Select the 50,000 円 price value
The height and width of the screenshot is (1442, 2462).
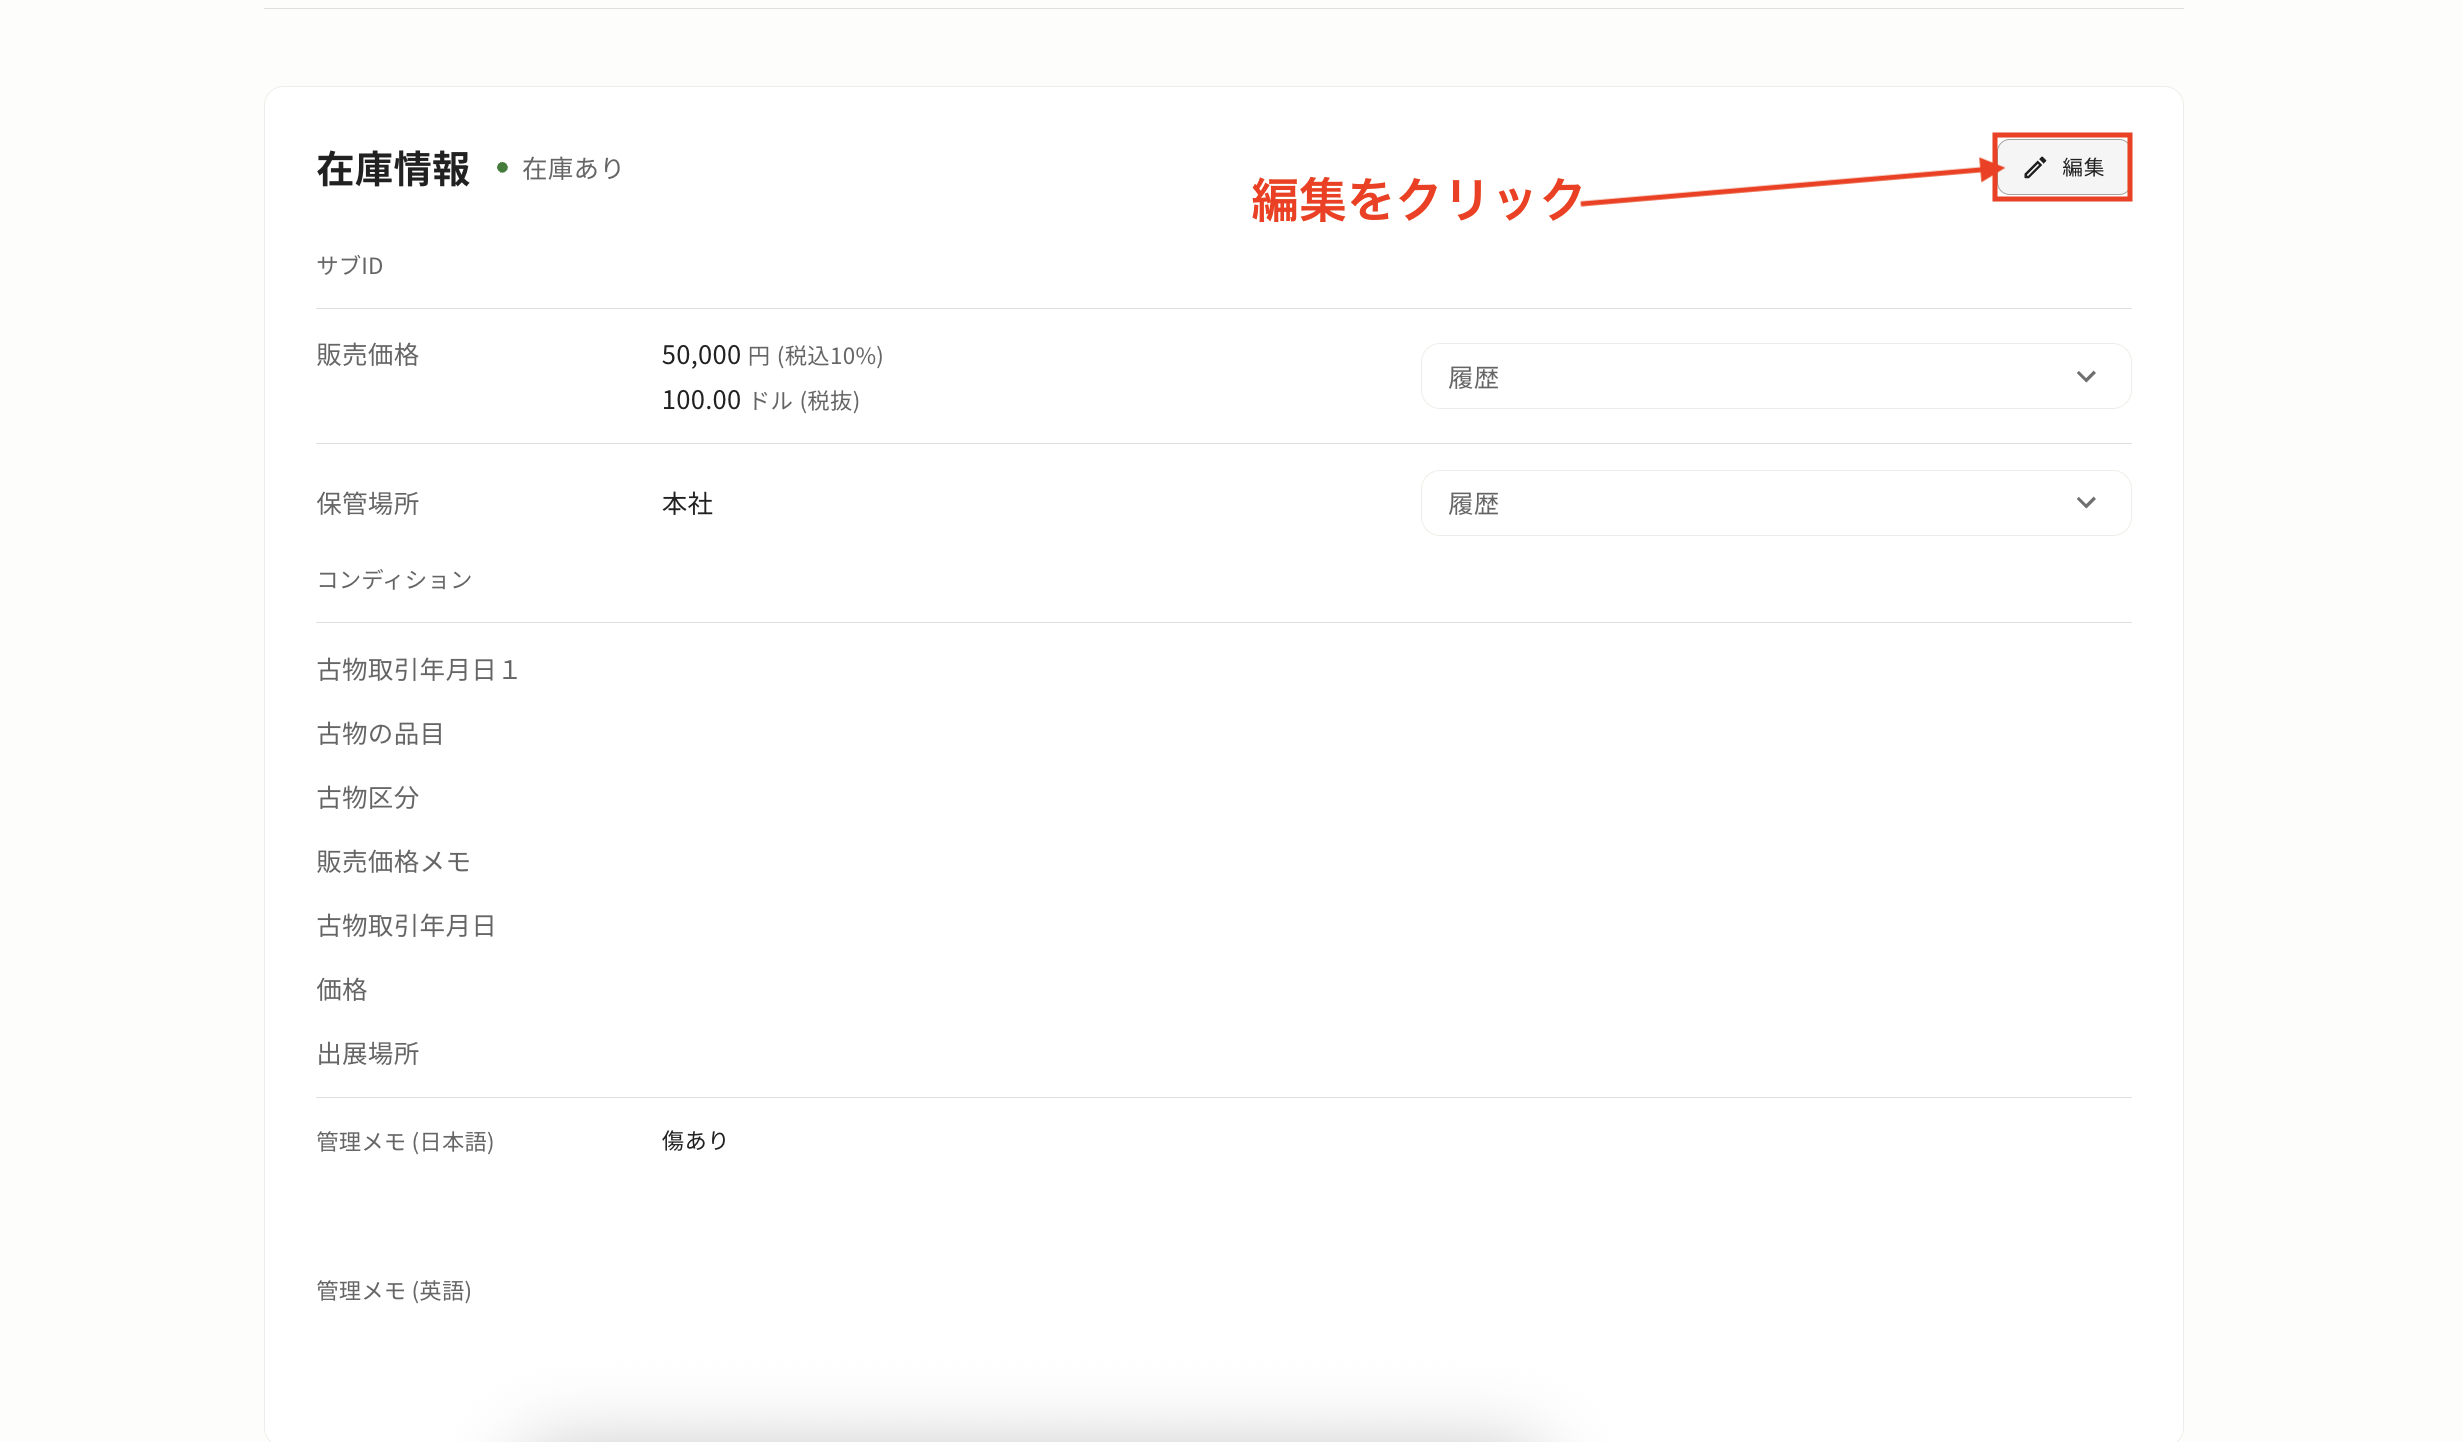(x=700, y=355)
